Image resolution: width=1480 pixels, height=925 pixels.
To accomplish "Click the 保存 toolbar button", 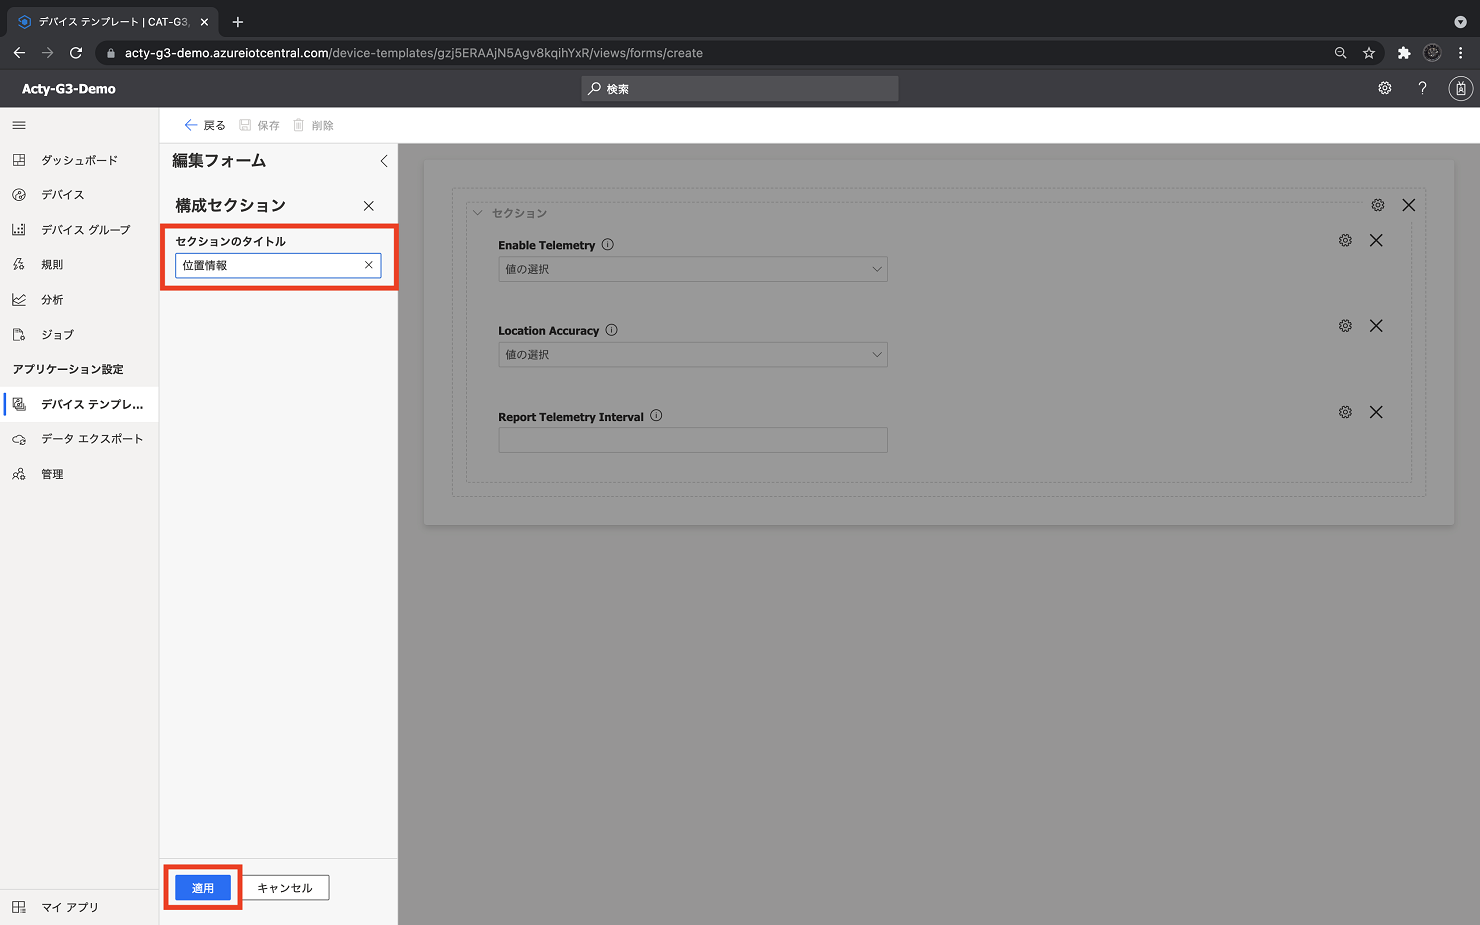I will (x=259, y=125).
